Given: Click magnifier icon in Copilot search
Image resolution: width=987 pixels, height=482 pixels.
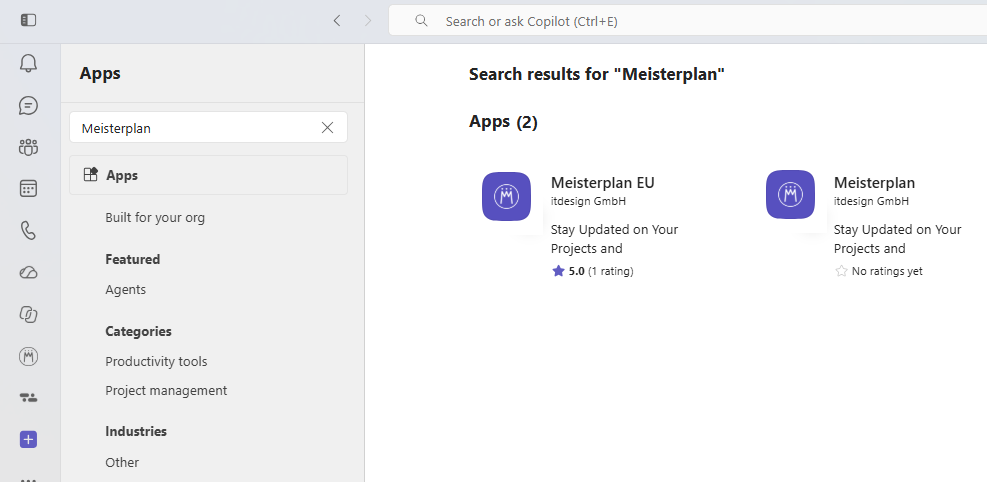Looking at the screenshot, I should pyautogui.click(x=422, y=21).
